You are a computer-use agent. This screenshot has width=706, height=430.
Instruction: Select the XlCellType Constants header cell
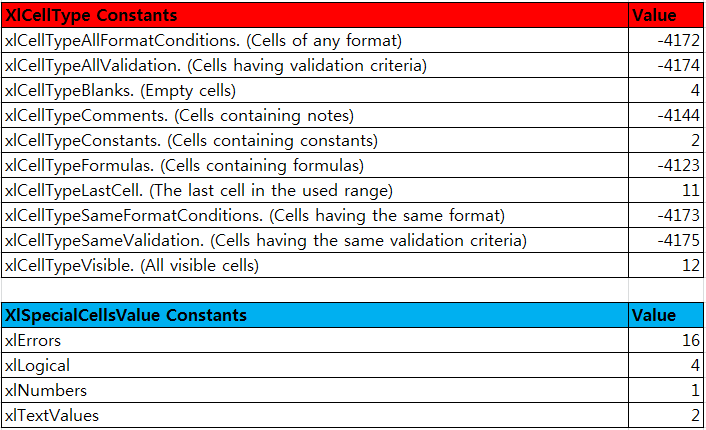[x=315, y=15]
